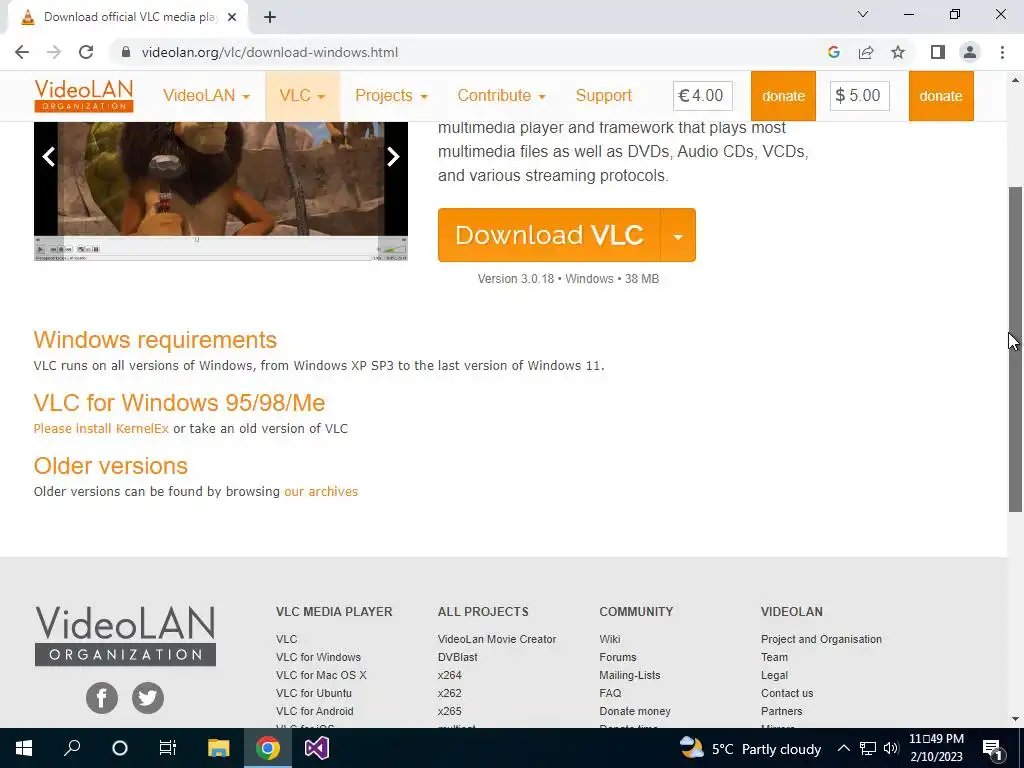Screen dimensions: 1024x768
Task: Open DVBlast project link
Action: point(457,657)
